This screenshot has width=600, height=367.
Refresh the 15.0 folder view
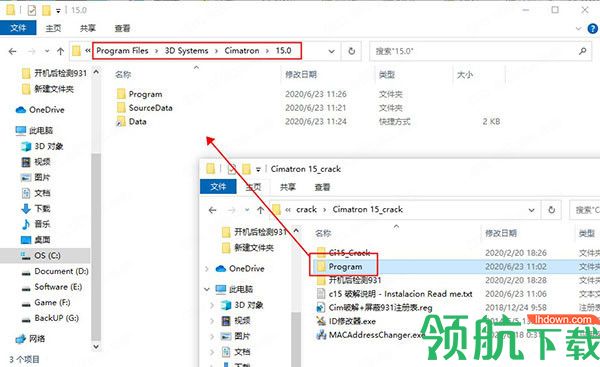click(351, 51)
